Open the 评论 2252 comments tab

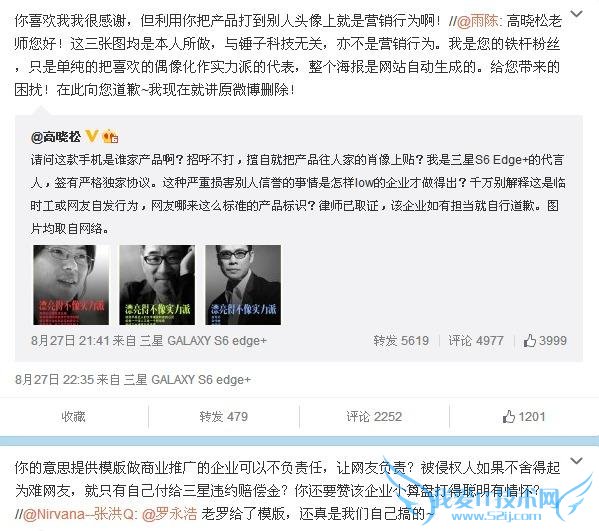pos(374,416)
